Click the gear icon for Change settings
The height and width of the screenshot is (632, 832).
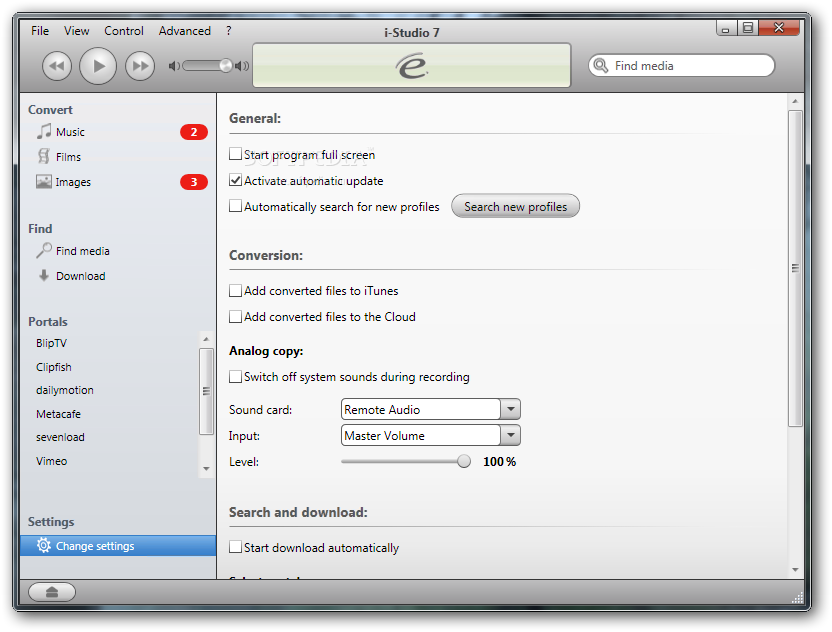44,545
